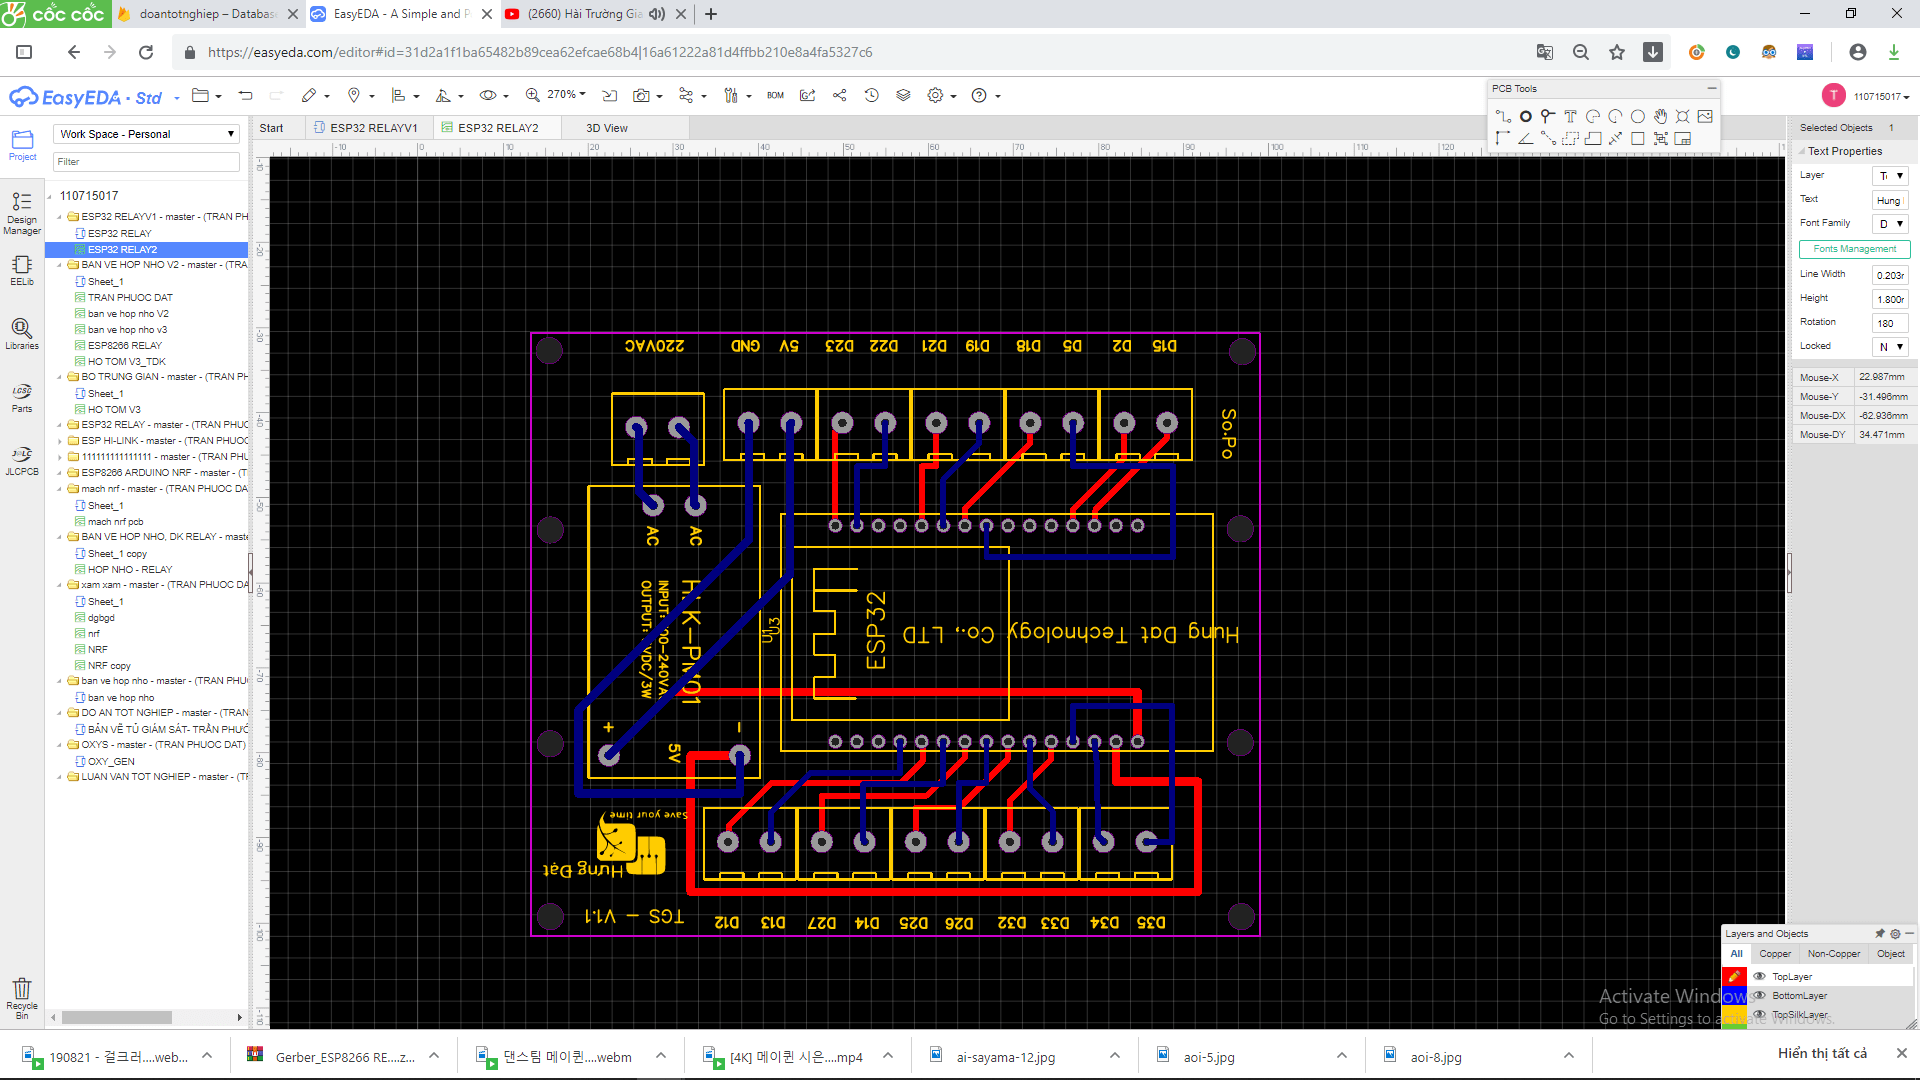Open the Locked dropdown
Image resolution: width=1920 pixels, height=1080 pixels.
(1890, 347)
